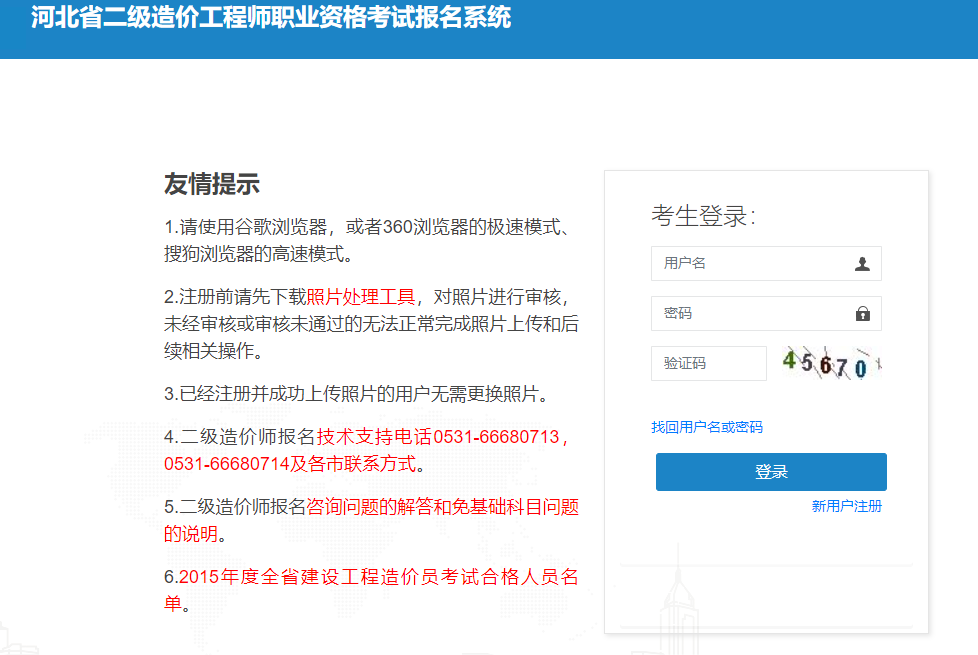Refresh the captcha image 45670
The height and width of the screenshot is (655, 978).
point(831,363)
